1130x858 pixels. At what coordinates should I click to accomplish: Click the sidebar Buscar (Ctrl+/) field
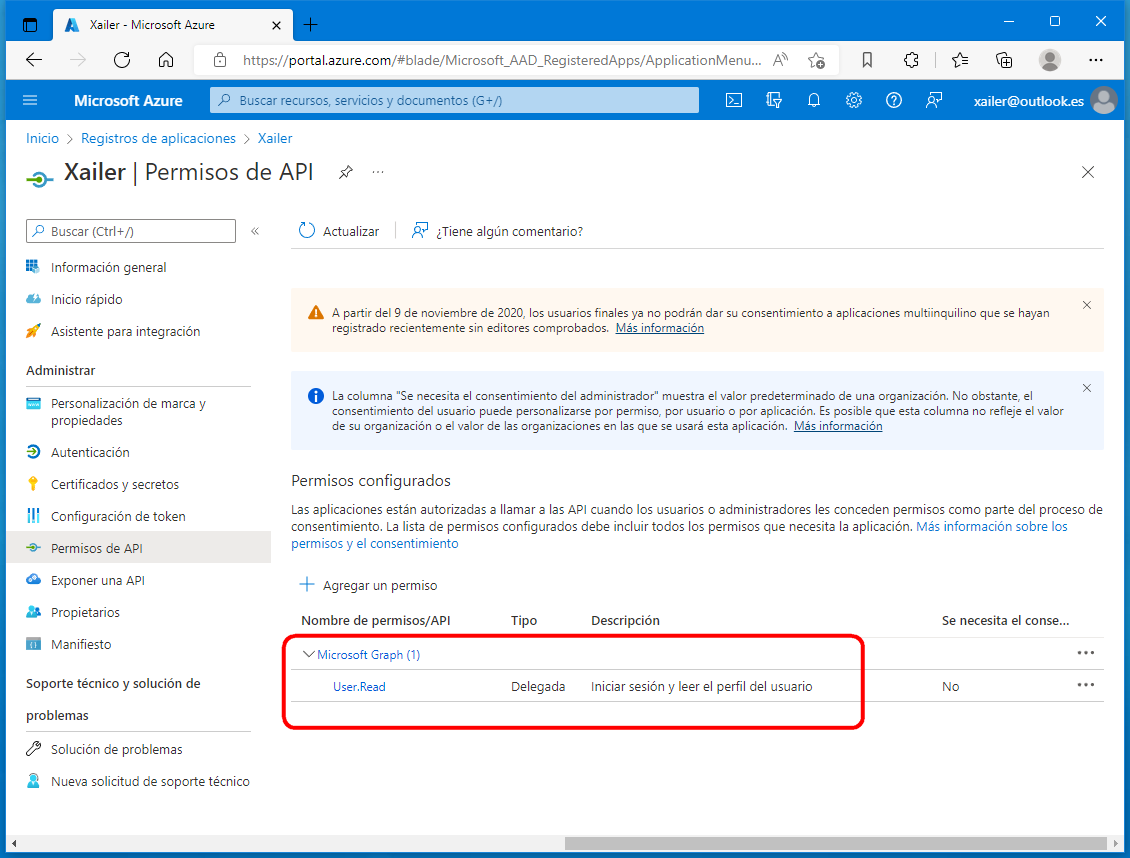(130, 231)
